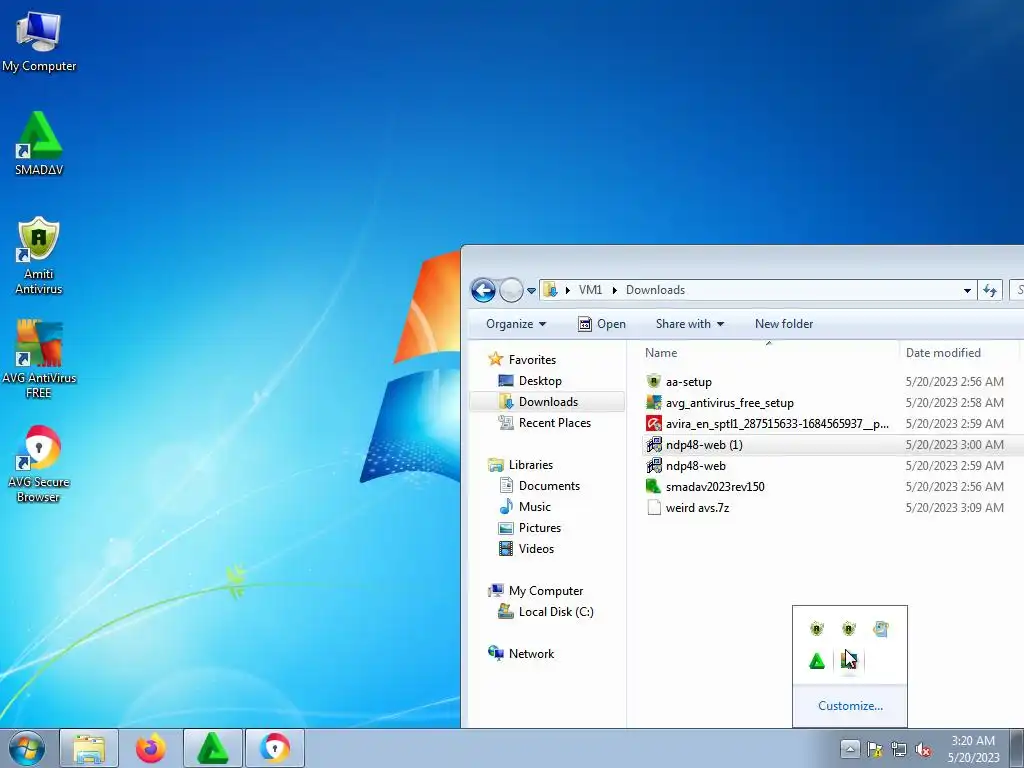Click VM1 in the address path

pos(590,290)
